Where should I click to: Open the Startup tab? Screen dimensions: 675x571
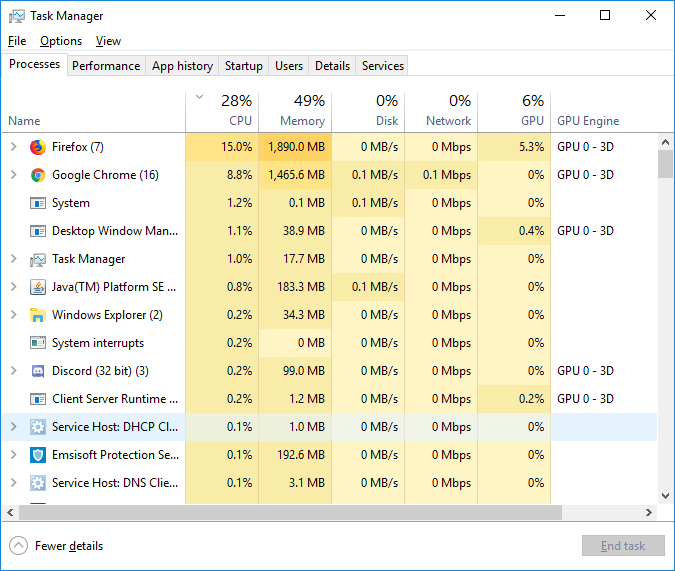click(243, 66)
